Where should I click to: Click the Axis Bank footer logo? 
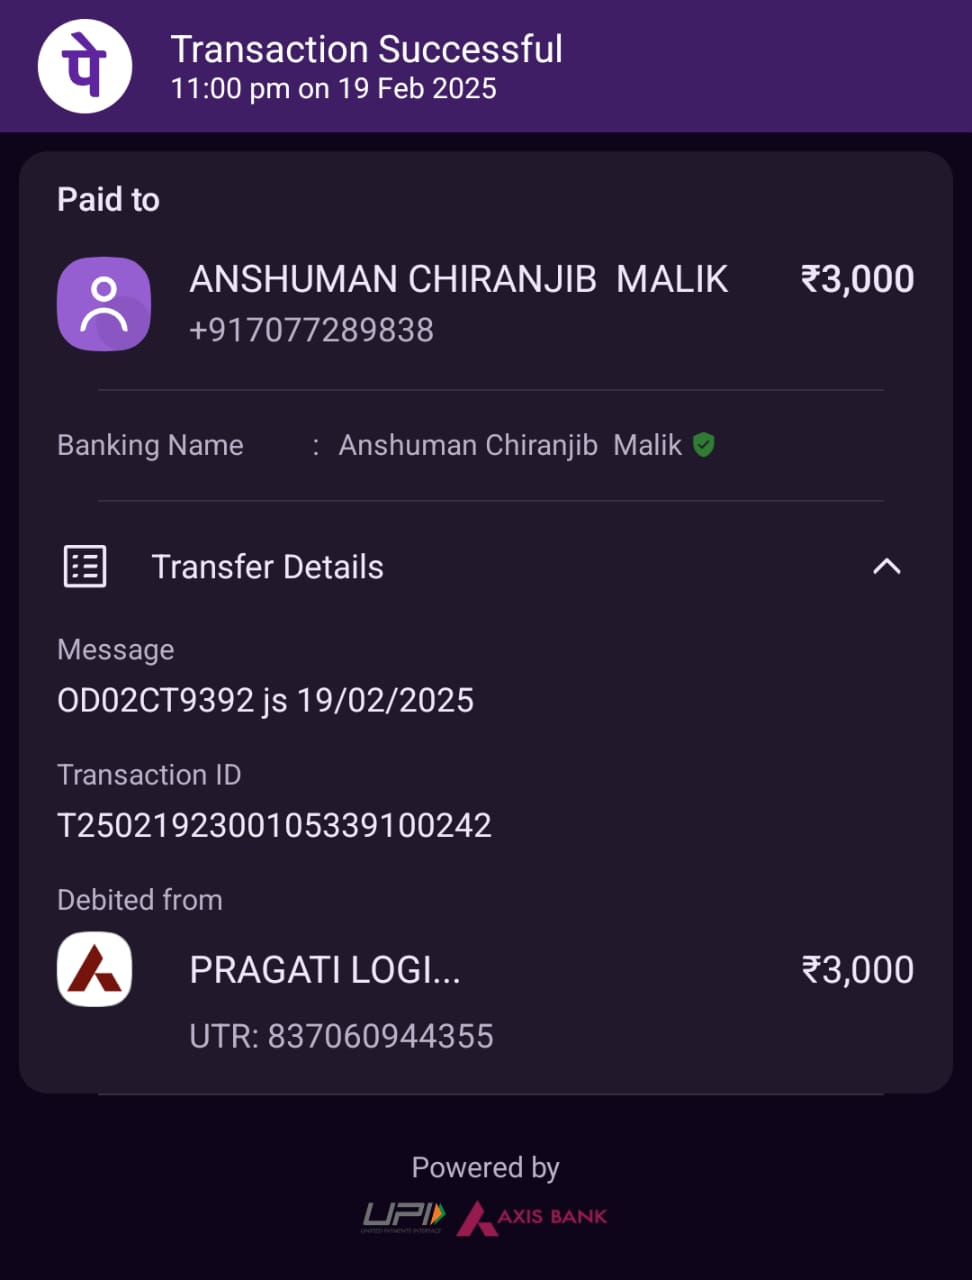click(x=533, y=1217)
